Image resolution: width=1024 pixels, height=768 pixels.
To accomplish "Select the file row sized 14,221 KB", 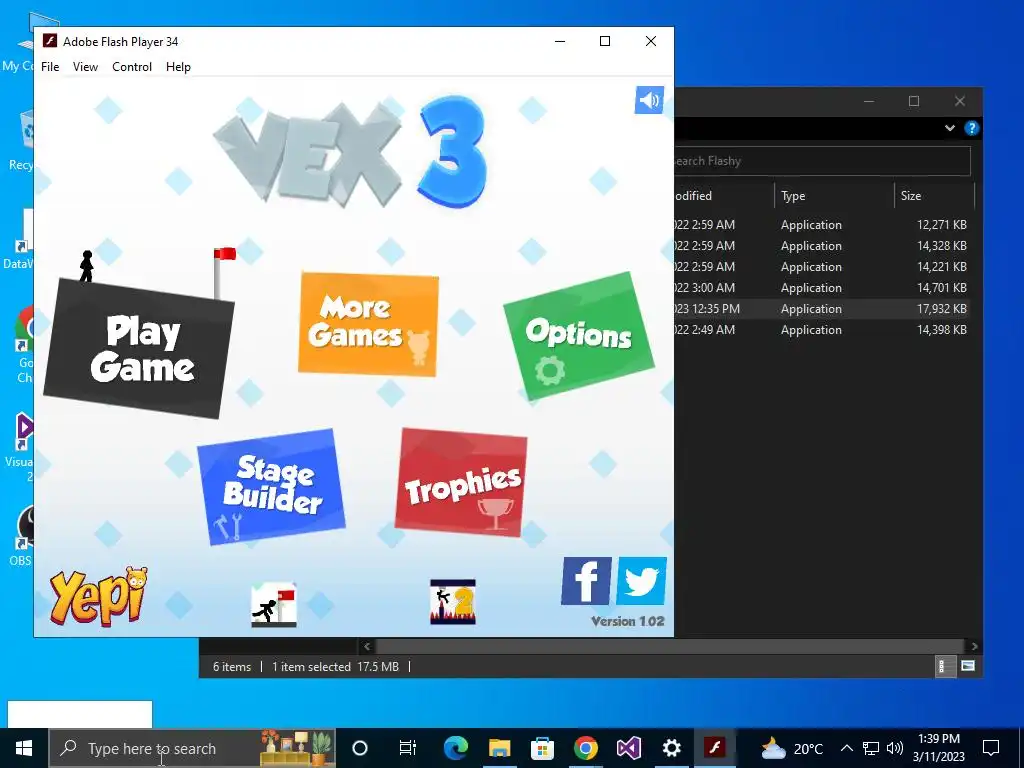I will point(822,266).
